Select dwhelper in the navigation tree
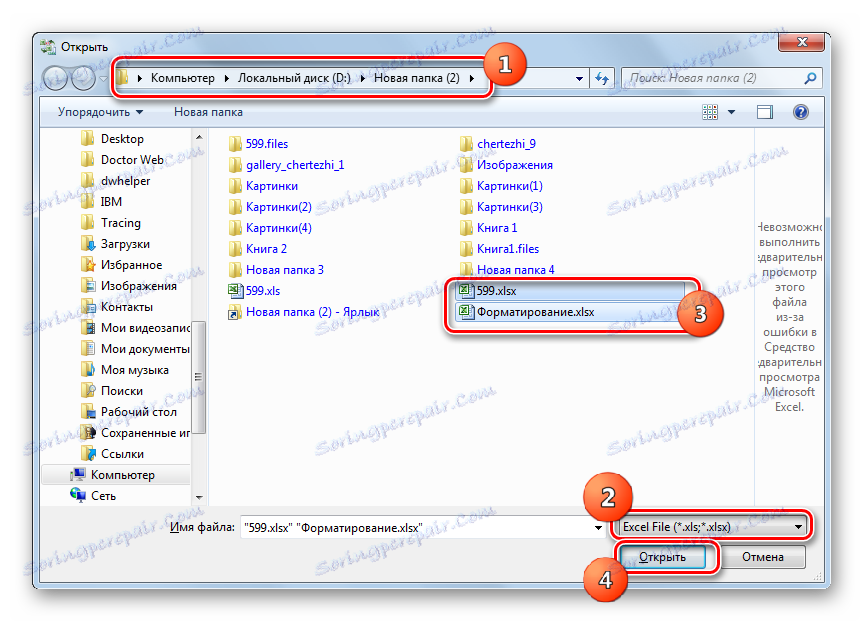Image resolution: width=864 pixels, height=622 pixels. pos(125,181)
